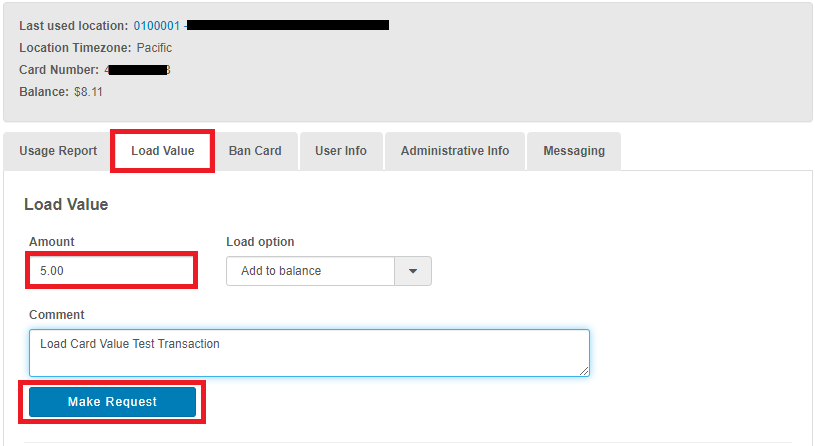The width and height of the screenshot is (815, 446).
Task: Click the Amount field label
Action: (52, 242)
